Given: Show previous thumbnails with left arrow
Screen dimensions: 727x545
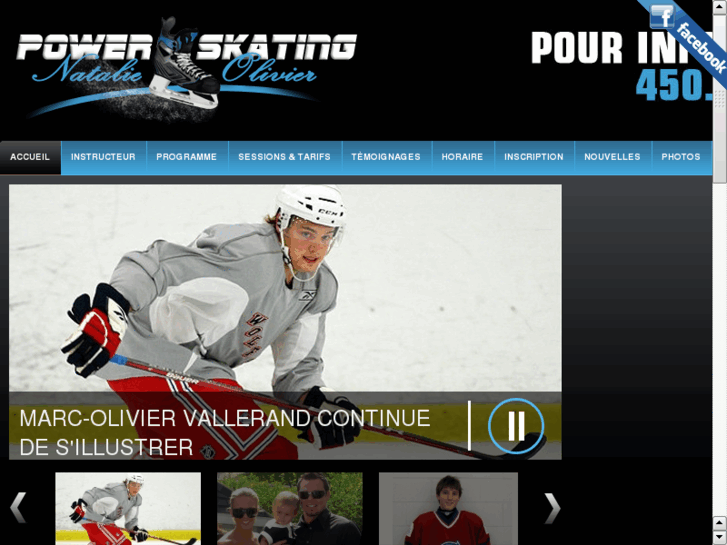Looking at the screenshot, I should (x=19, y=508).
